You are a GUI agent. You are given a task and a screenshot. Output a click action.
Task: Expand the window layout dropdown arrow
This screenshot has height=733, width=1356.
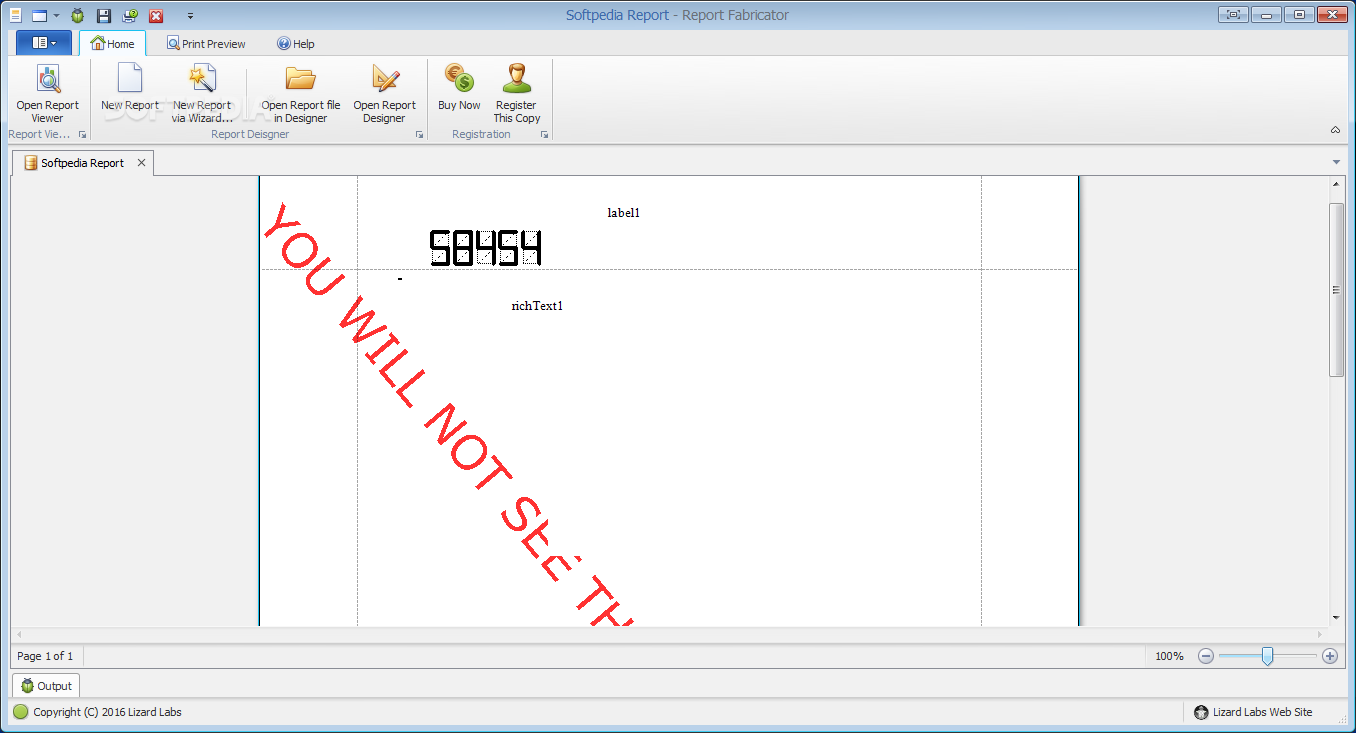point(56,16)
